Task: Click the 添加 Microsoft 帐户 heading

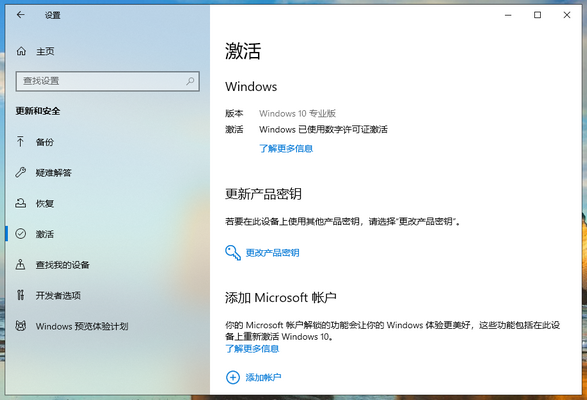Action: pos(281,298)
